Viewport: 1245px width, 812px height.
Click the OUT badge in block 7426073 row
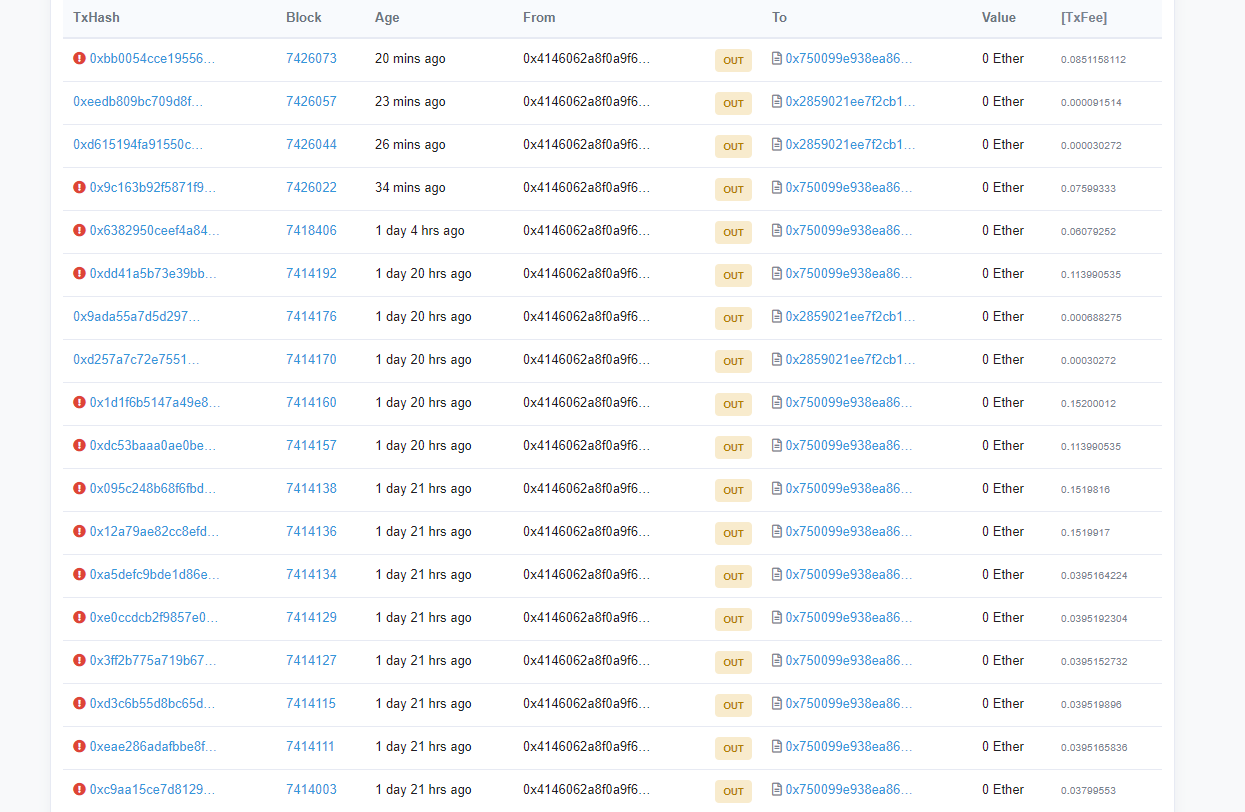(x=733, y=60)
